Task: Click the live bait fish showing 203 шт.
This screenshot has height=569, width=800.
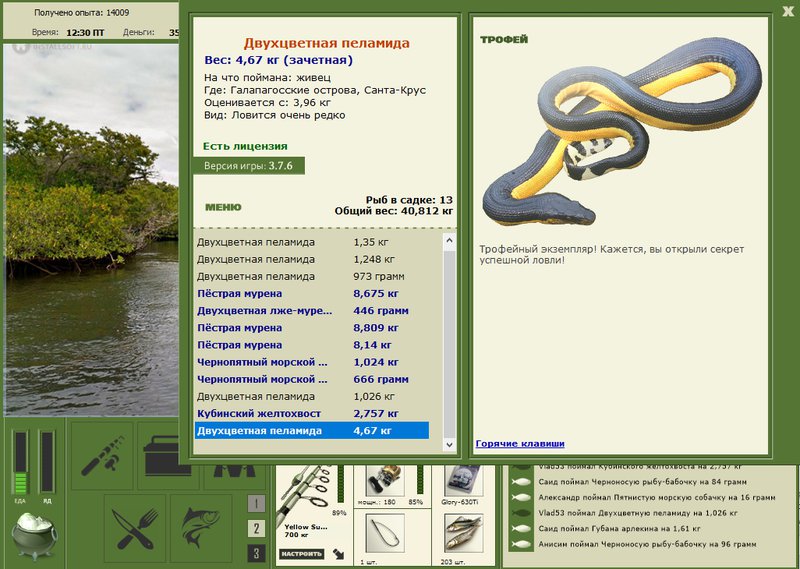Action: pyautogui.click(x=462, y=534)
